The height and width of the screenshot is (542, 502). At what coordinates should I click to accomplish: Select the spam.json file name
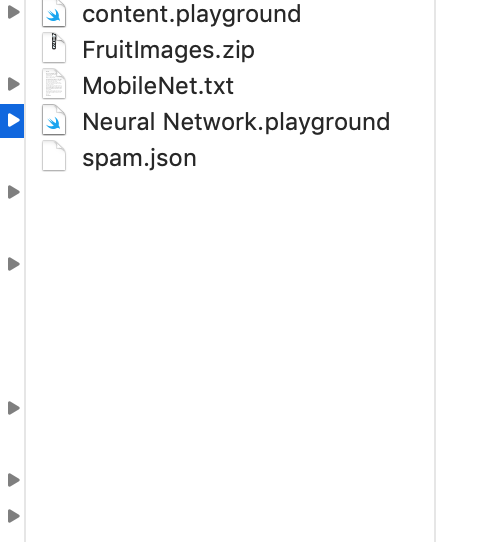point(139,158)
